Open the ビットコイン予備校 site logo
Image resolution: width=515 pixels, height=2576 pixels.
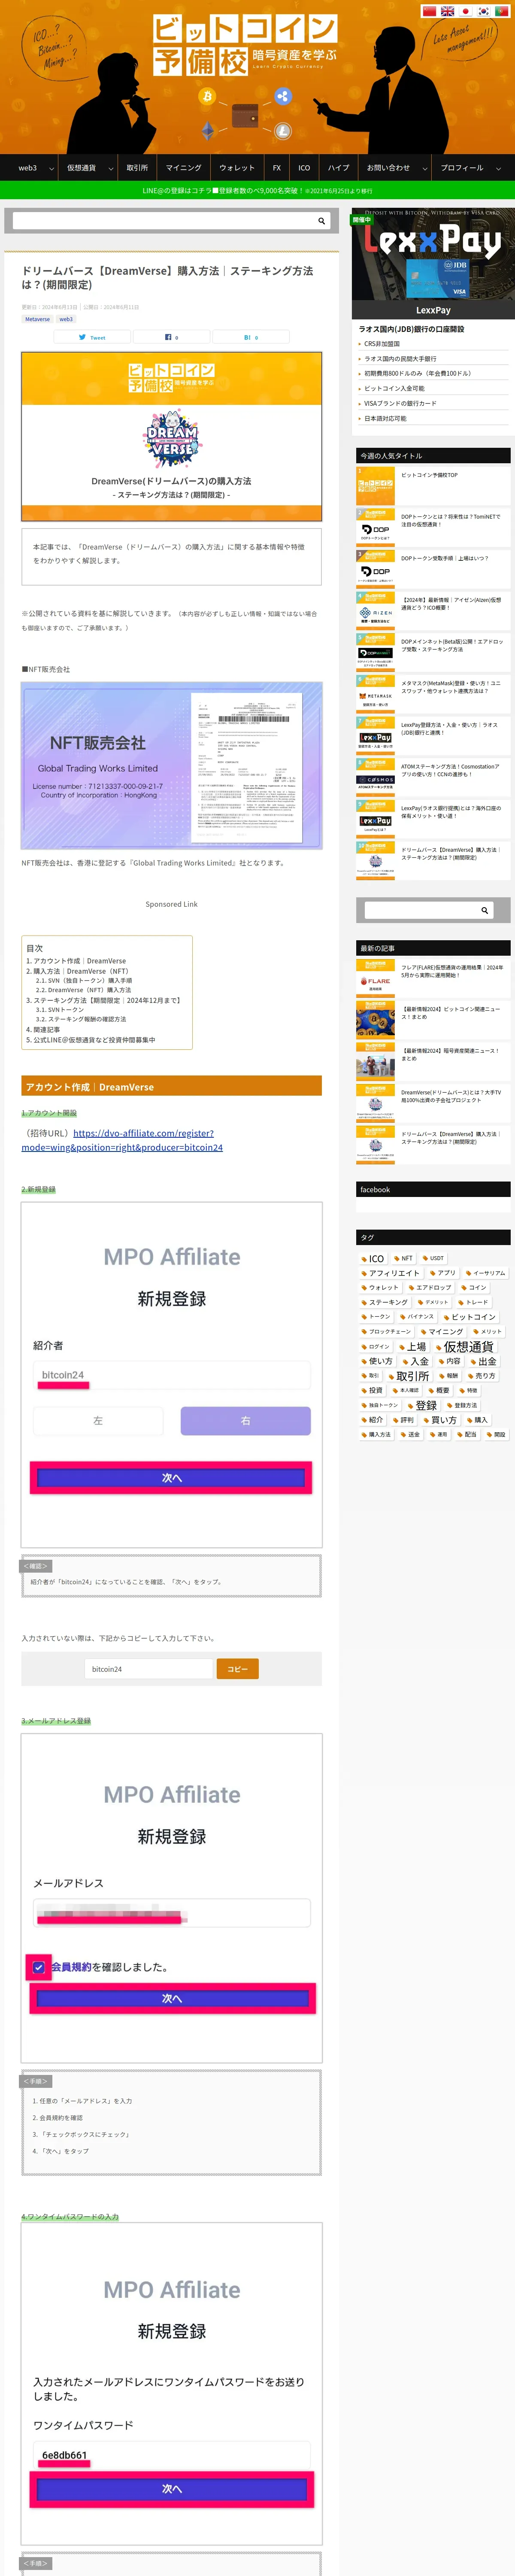coord(245,45)
